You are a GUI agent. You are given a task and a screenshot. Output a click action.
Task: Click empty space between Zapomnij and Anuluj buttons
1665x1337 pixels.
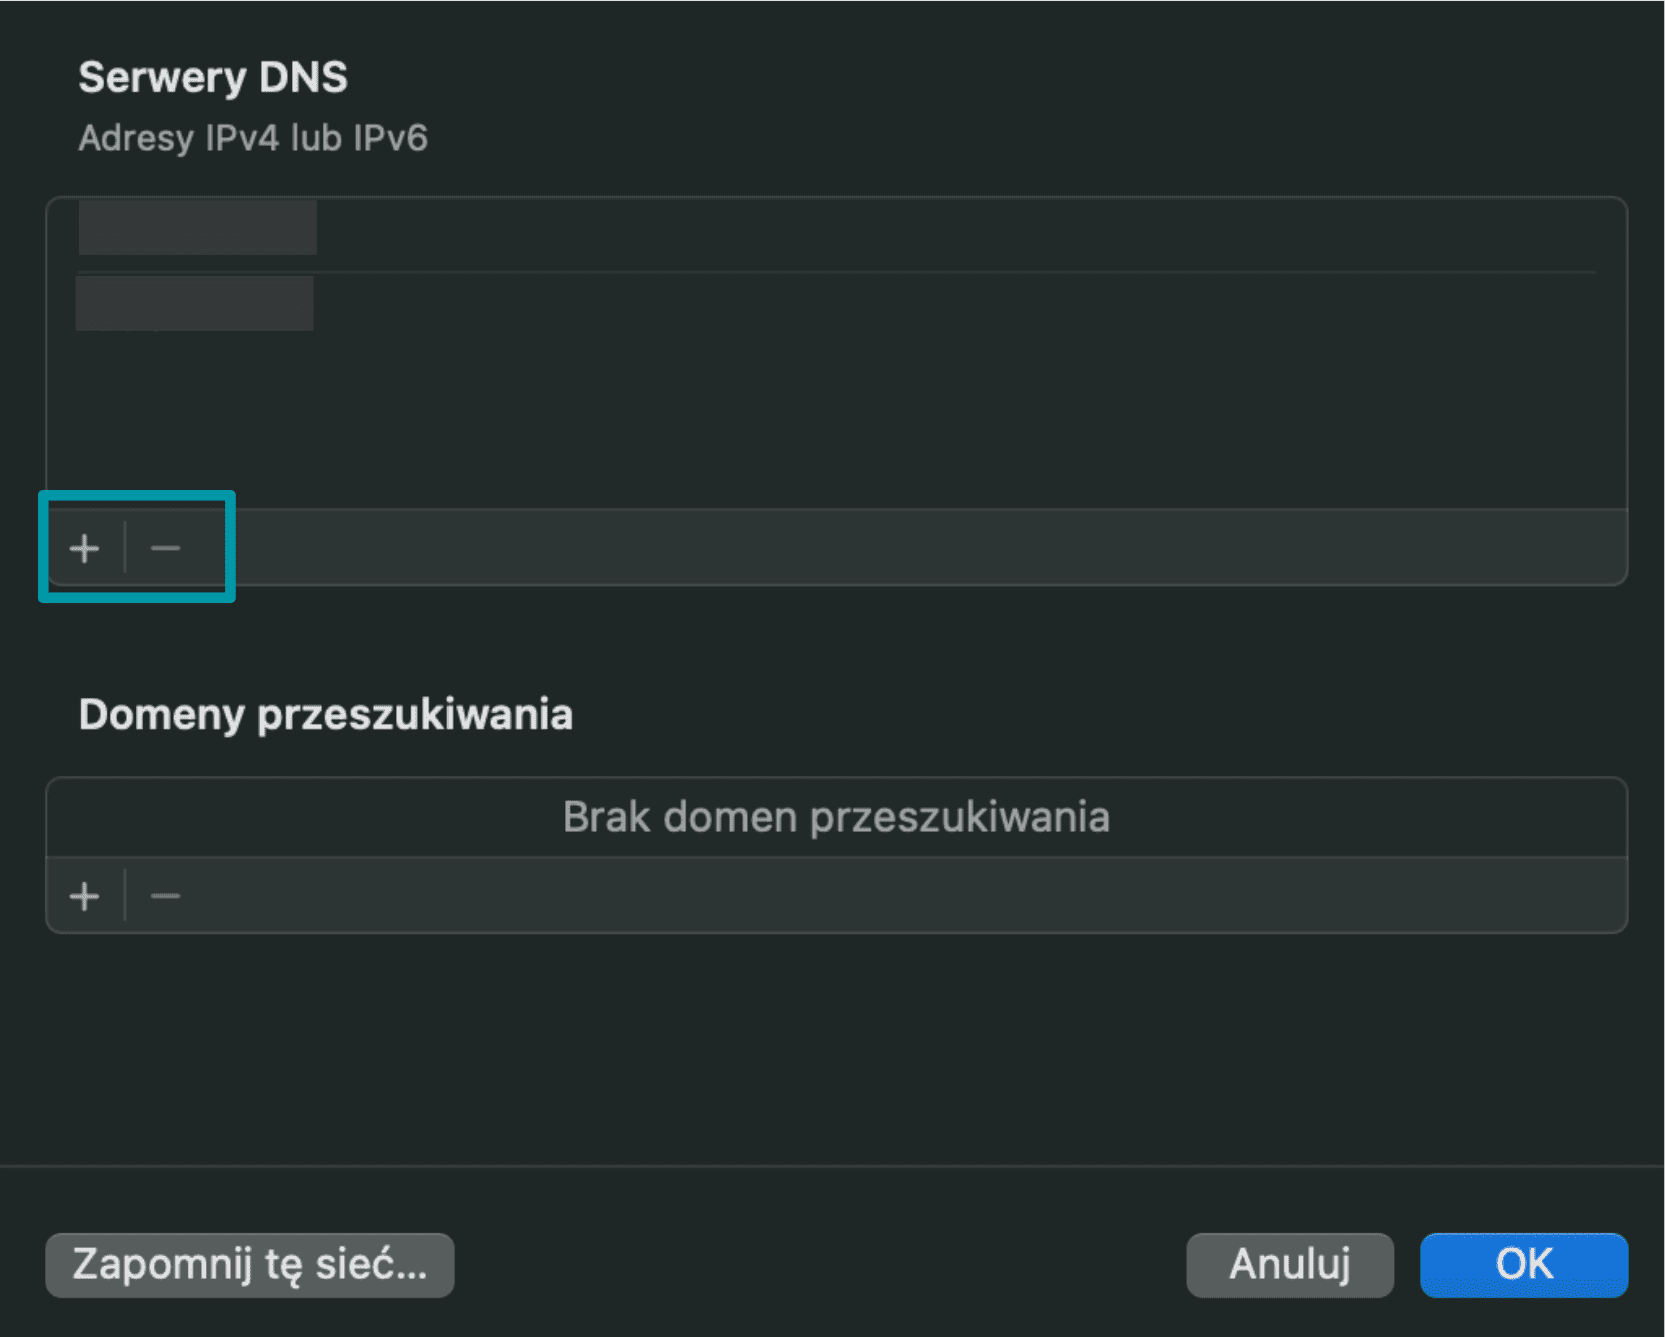coord(820,1265)
